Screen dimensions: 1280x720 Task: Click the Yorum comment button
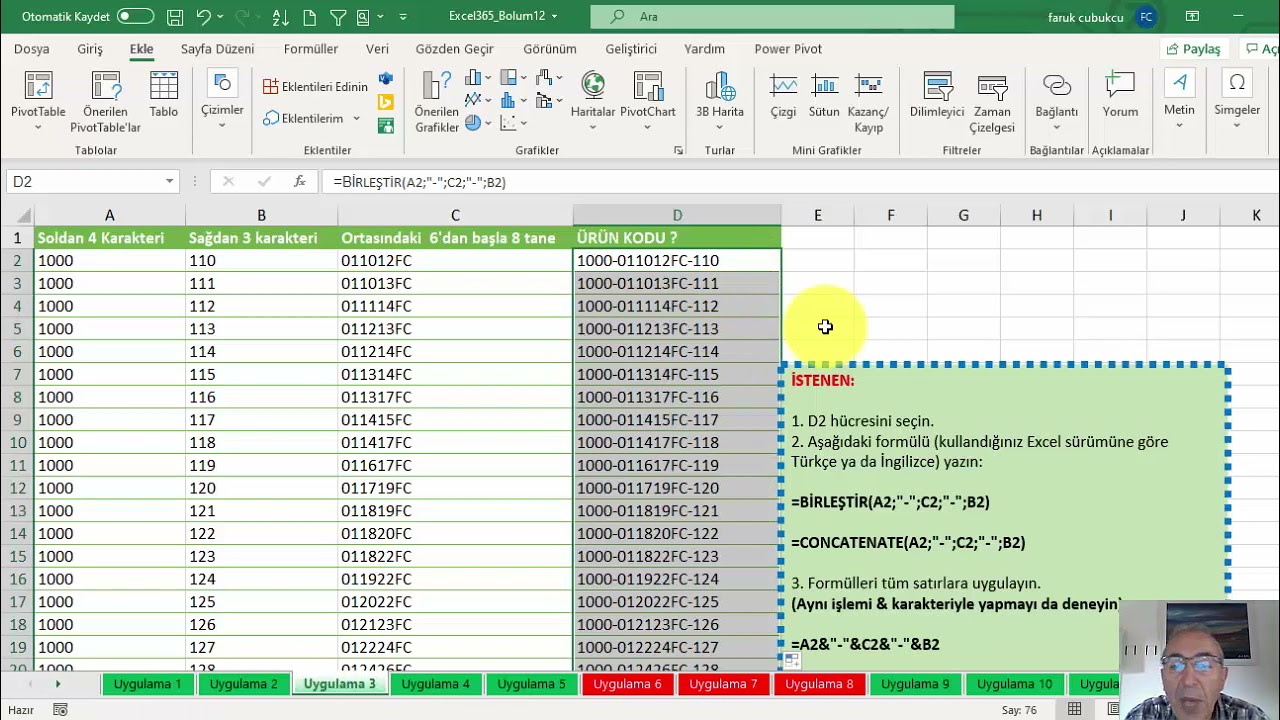point(1120,96)
